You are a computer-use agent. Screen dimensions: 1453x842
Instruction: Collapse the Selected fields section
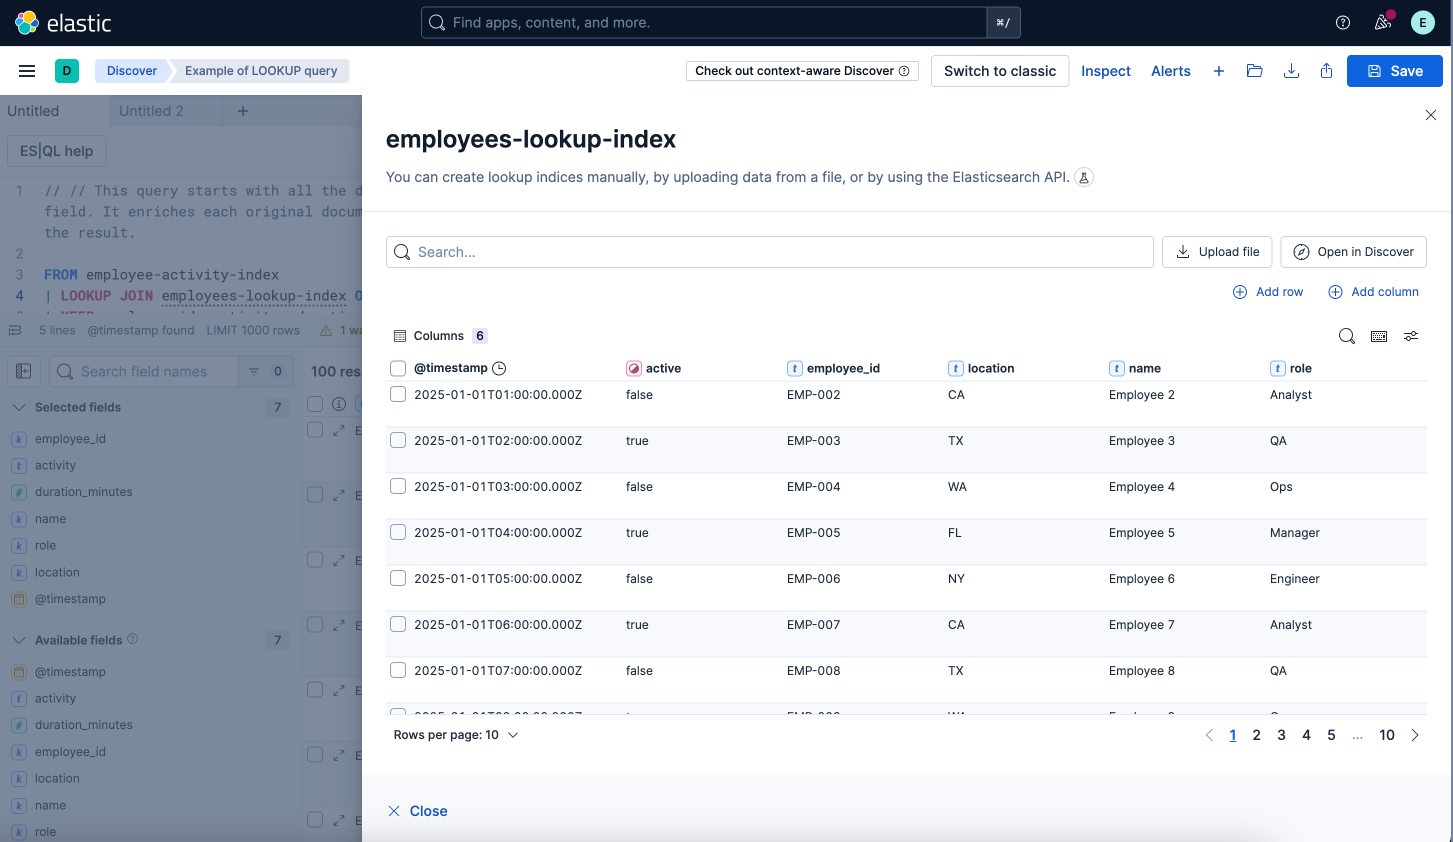pos(21,407)
